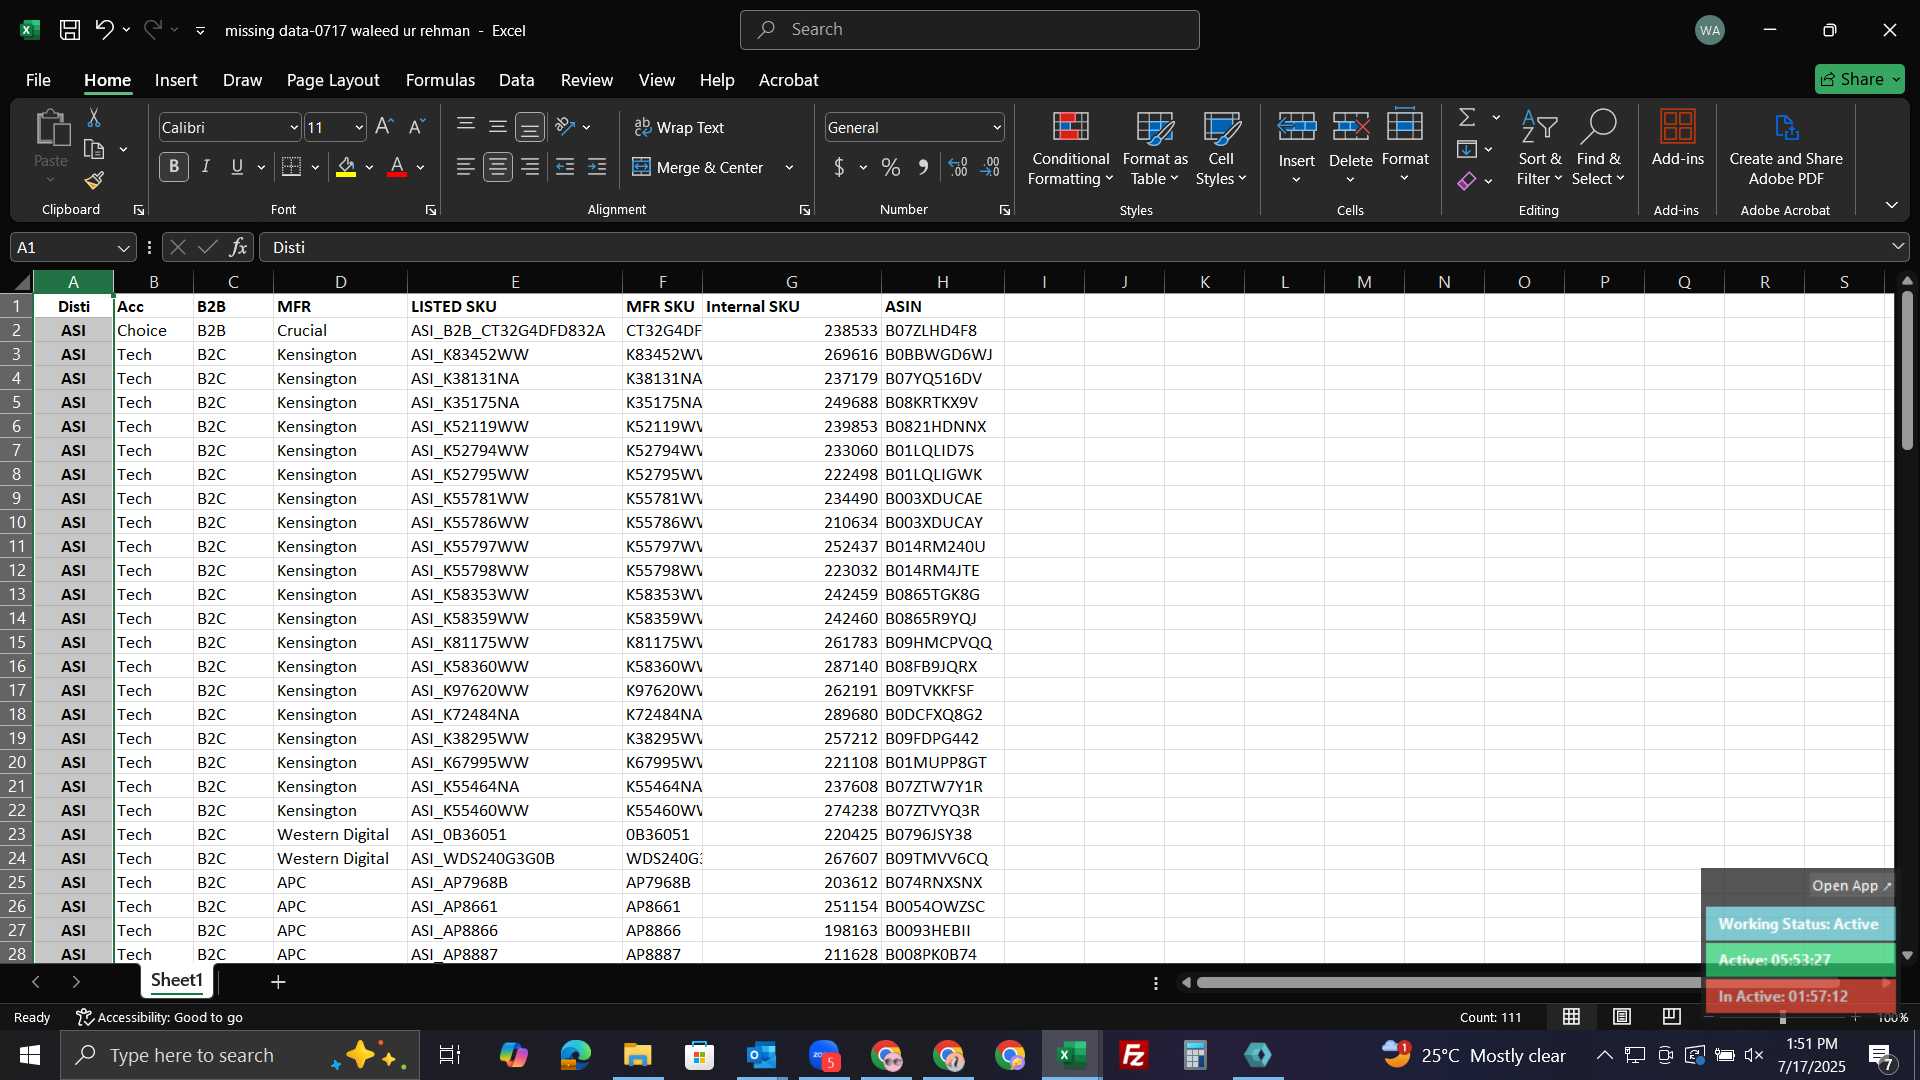Open the font name Calibri dropdown

[294, 127]
